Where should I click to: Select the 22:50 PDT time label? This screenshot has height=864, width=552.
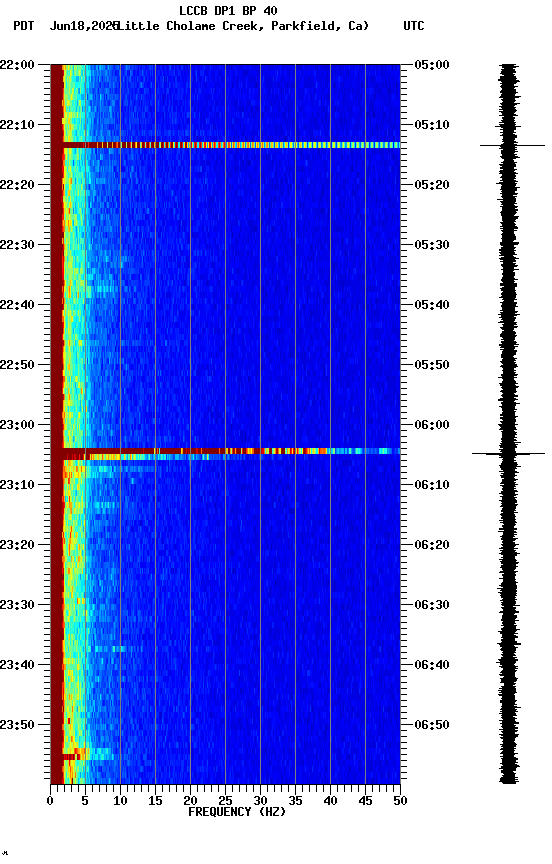[x=17, y=365]
